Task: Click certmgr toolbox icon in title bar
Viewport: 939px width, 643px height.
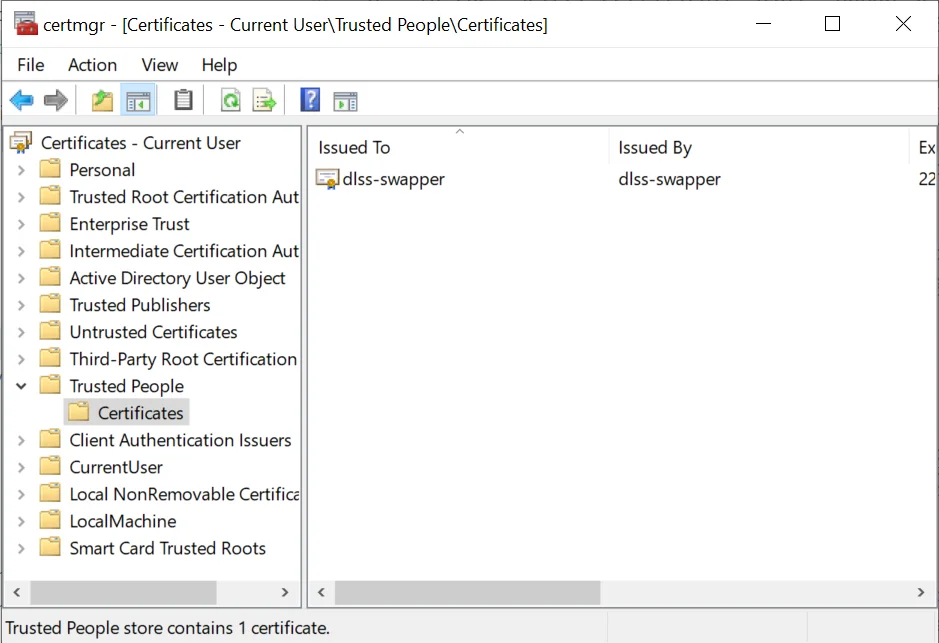Action: coord(26,24)
